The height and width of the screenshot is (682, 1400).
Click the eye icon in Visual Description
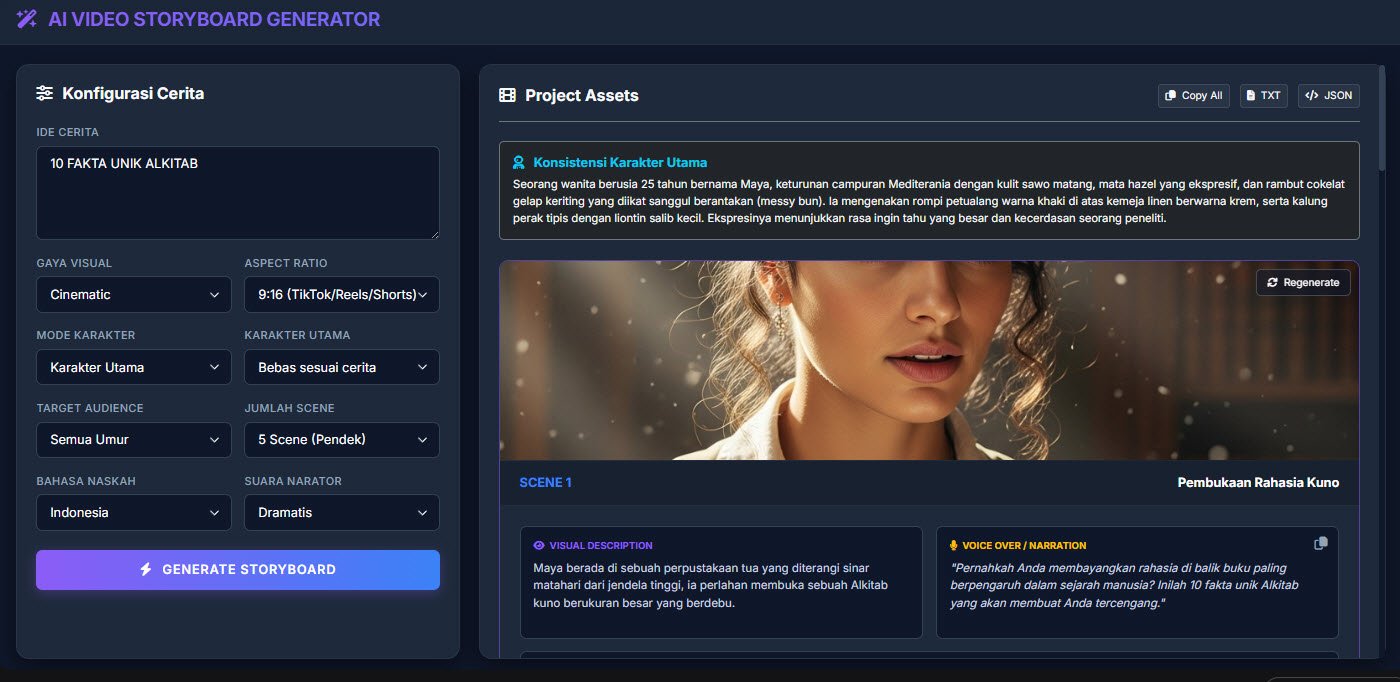[x=539, y=546]
